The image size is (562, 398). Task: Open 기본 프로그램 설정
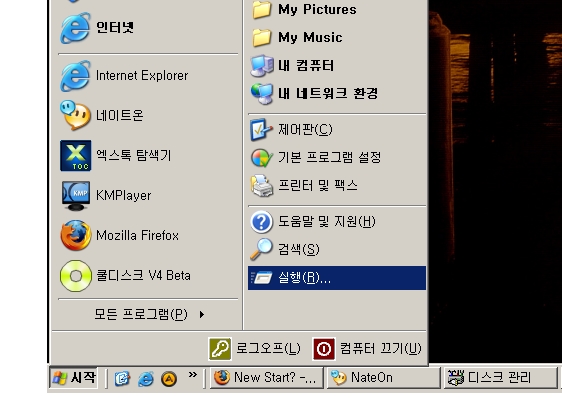coord(337,157)
